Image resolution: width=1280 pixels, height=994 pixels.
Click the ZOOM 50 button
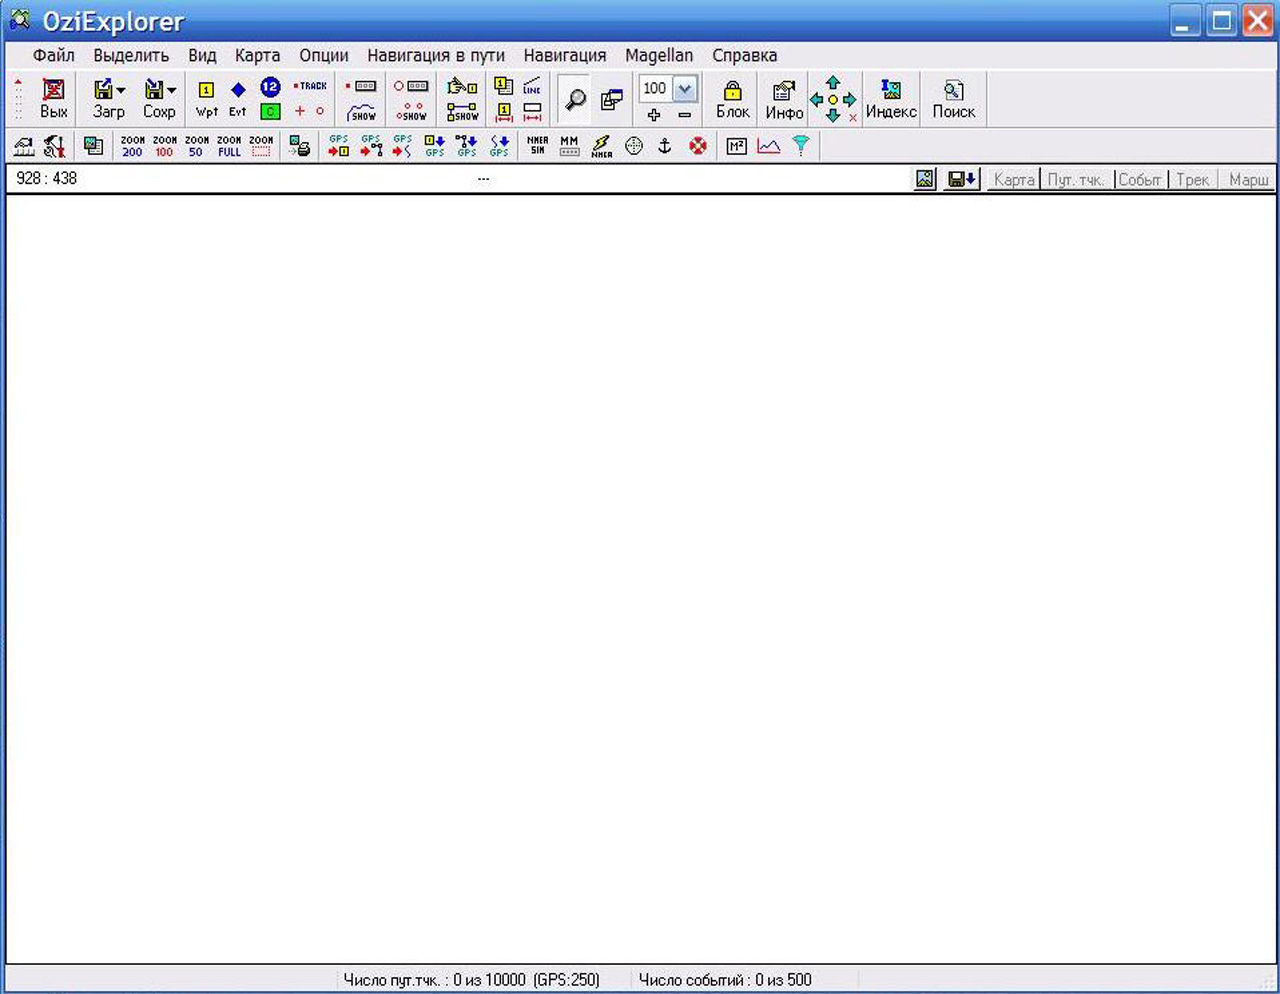point(197,146)
